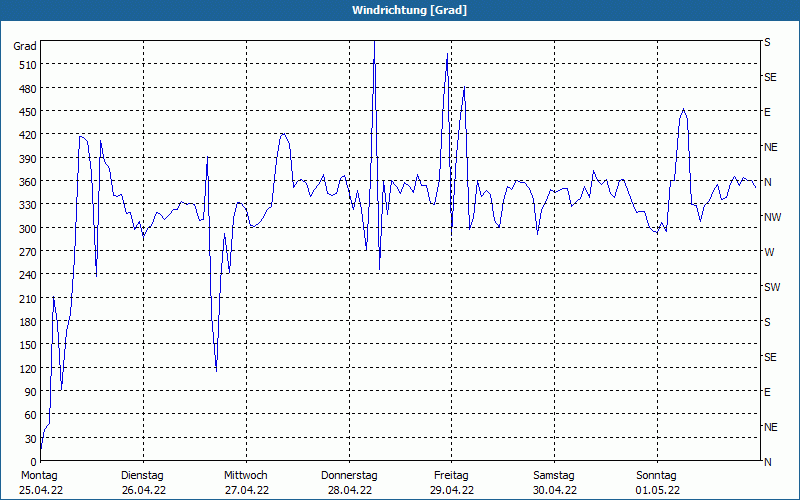Image resolution: width=800 pixels, height=500 pixels.
Task: Click the 'Sonntag' day label
Action: (x=656, y=475)
